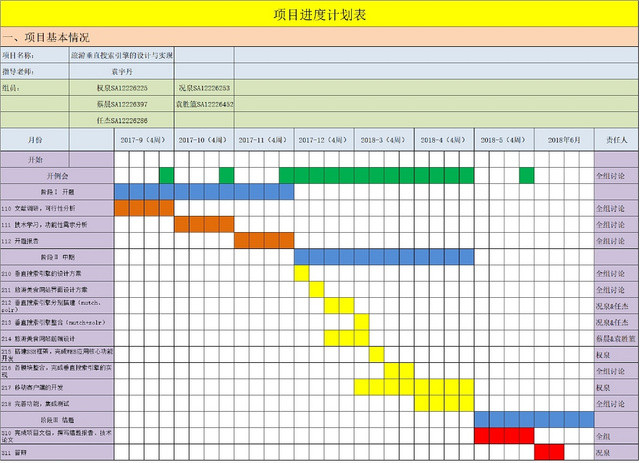Image resolution: width=640 pixels, height=463 pixels.
Task: Select the 2018-3 (4周) month header
Action: pyautogui.click(x=384, y=140)
